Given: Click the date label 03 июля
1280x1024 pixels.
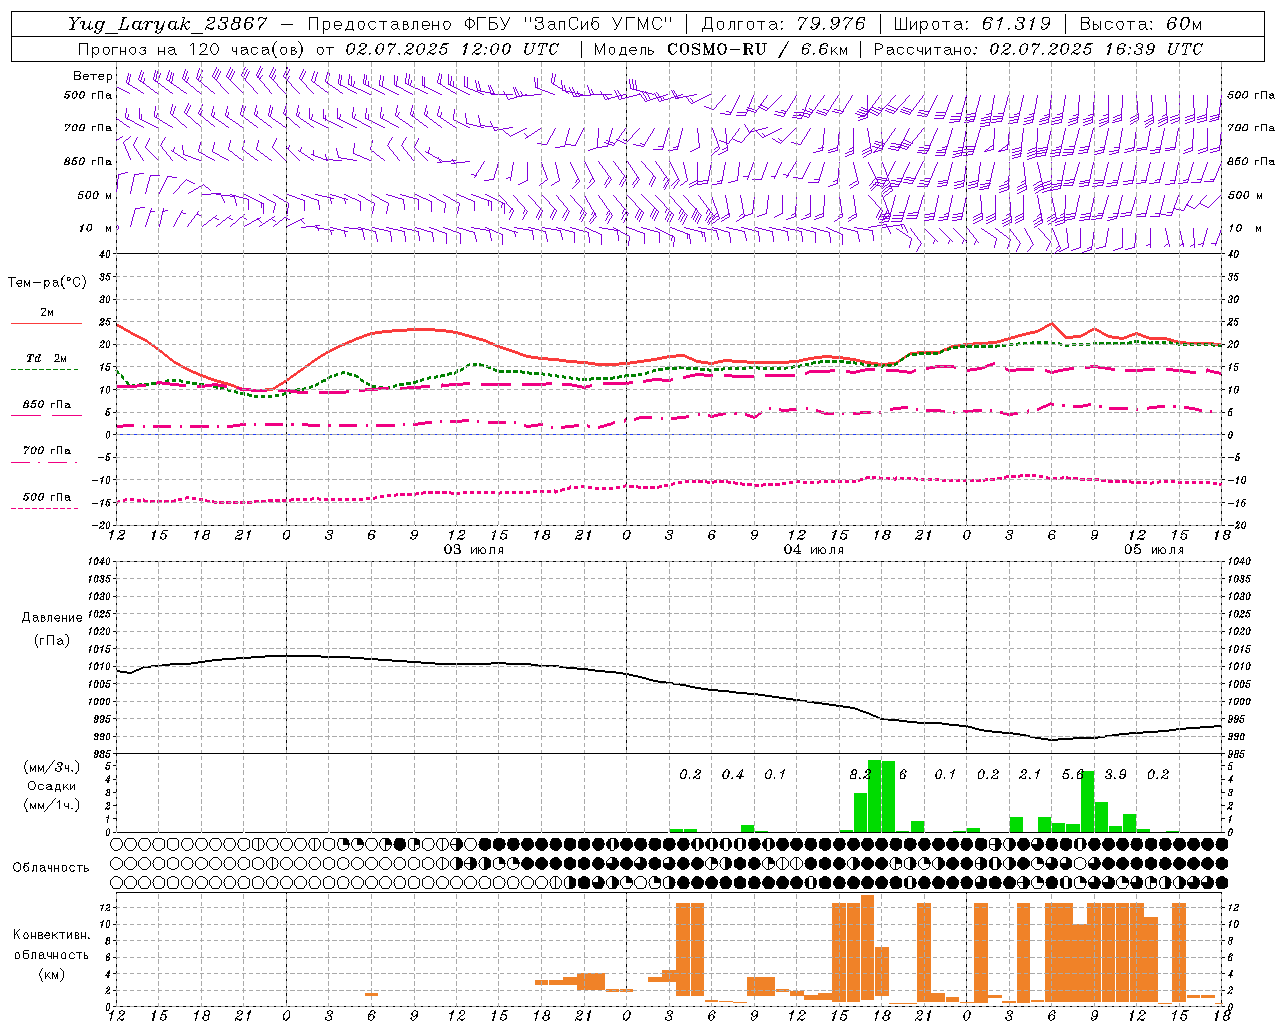Looking at the screenshot, I should 474,550.
